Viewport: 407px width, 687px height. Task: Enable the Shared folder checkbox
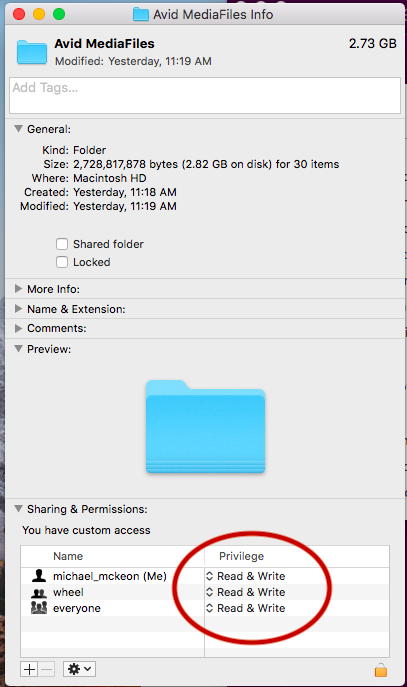[62, 244]
